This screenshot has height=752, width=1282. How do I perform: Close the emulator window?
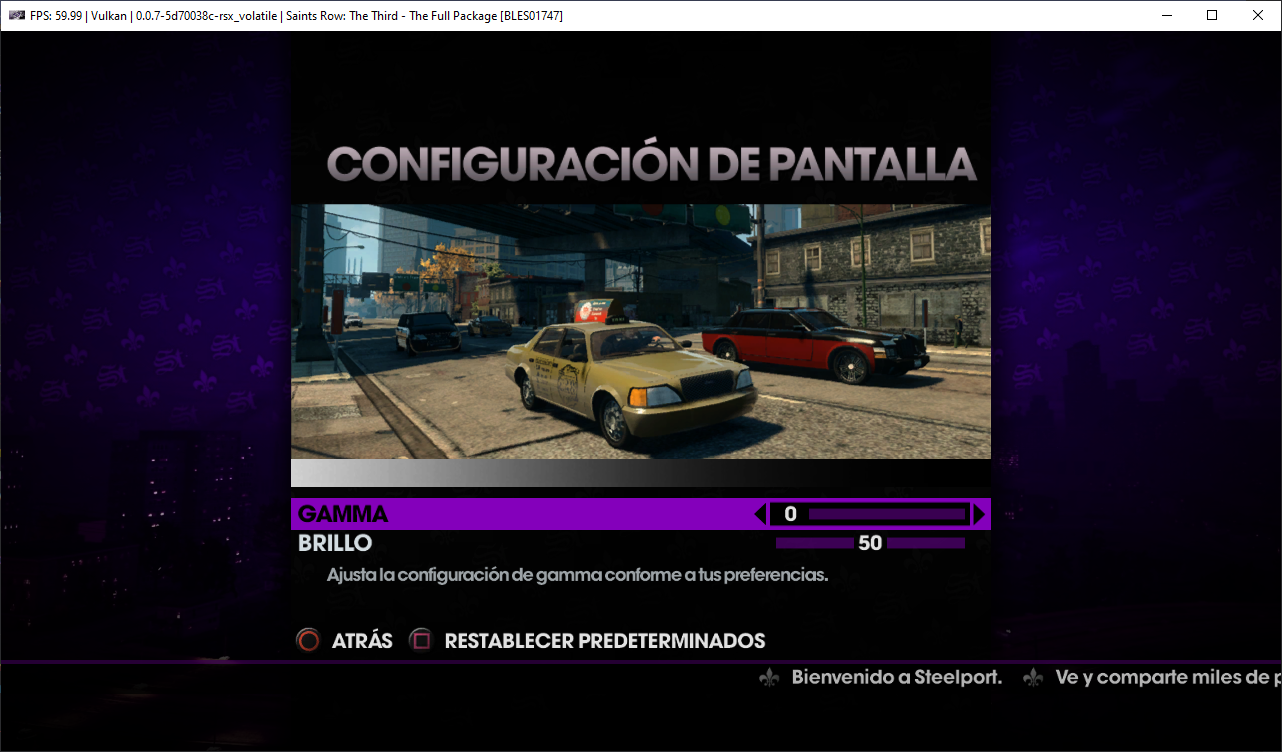pos(1258,15)
